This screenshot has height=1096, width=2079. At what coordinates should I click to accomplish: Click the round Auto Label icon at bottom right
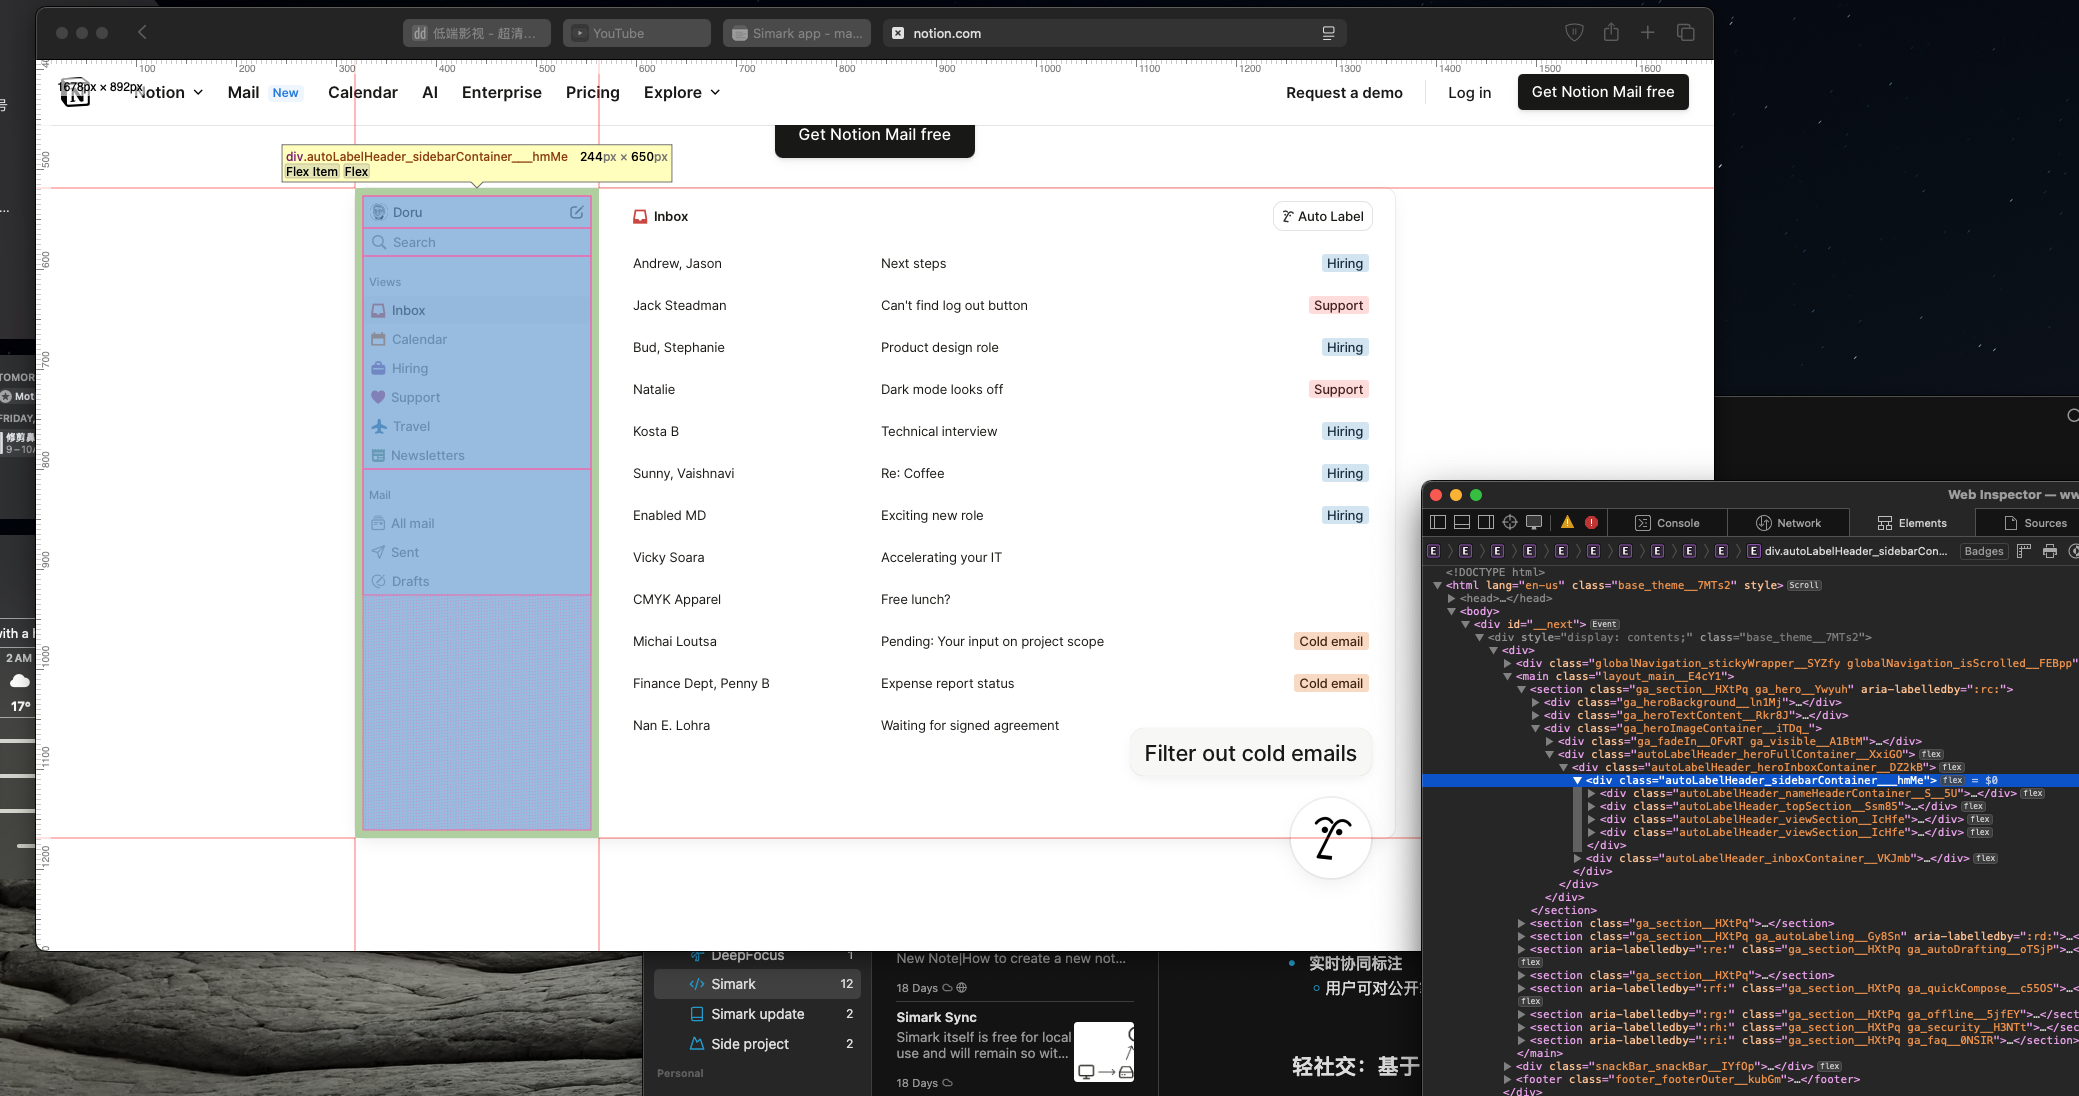point(1331,838)
